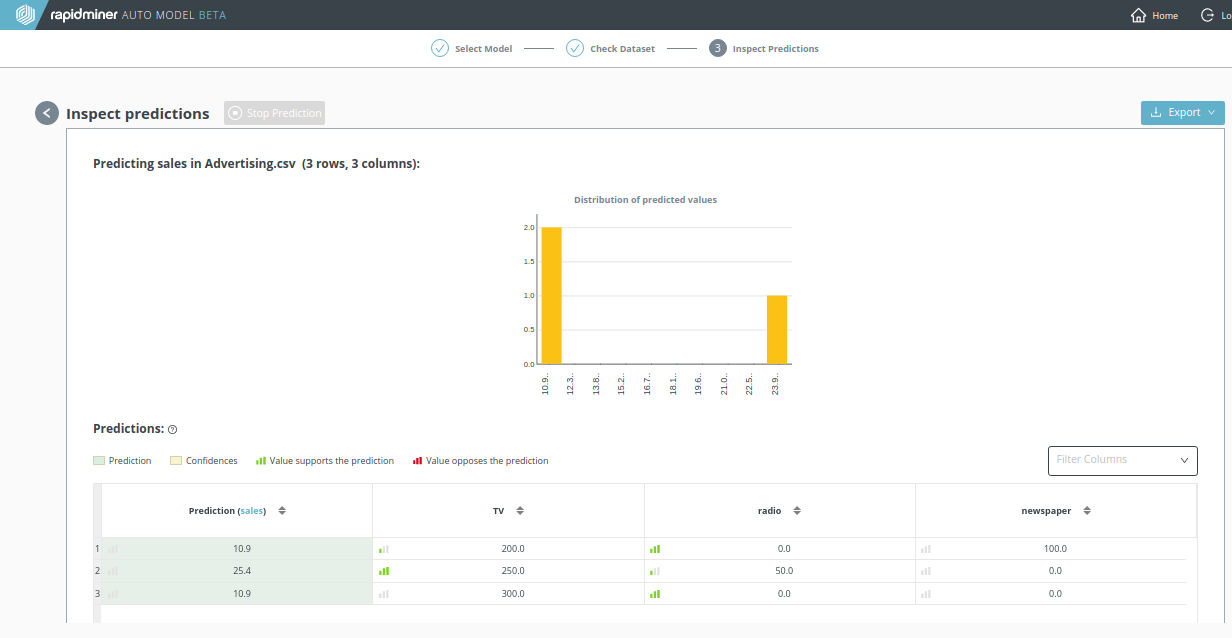Toggle sort on the radio column
The image size is (1232, 638).
pos(797,511)
